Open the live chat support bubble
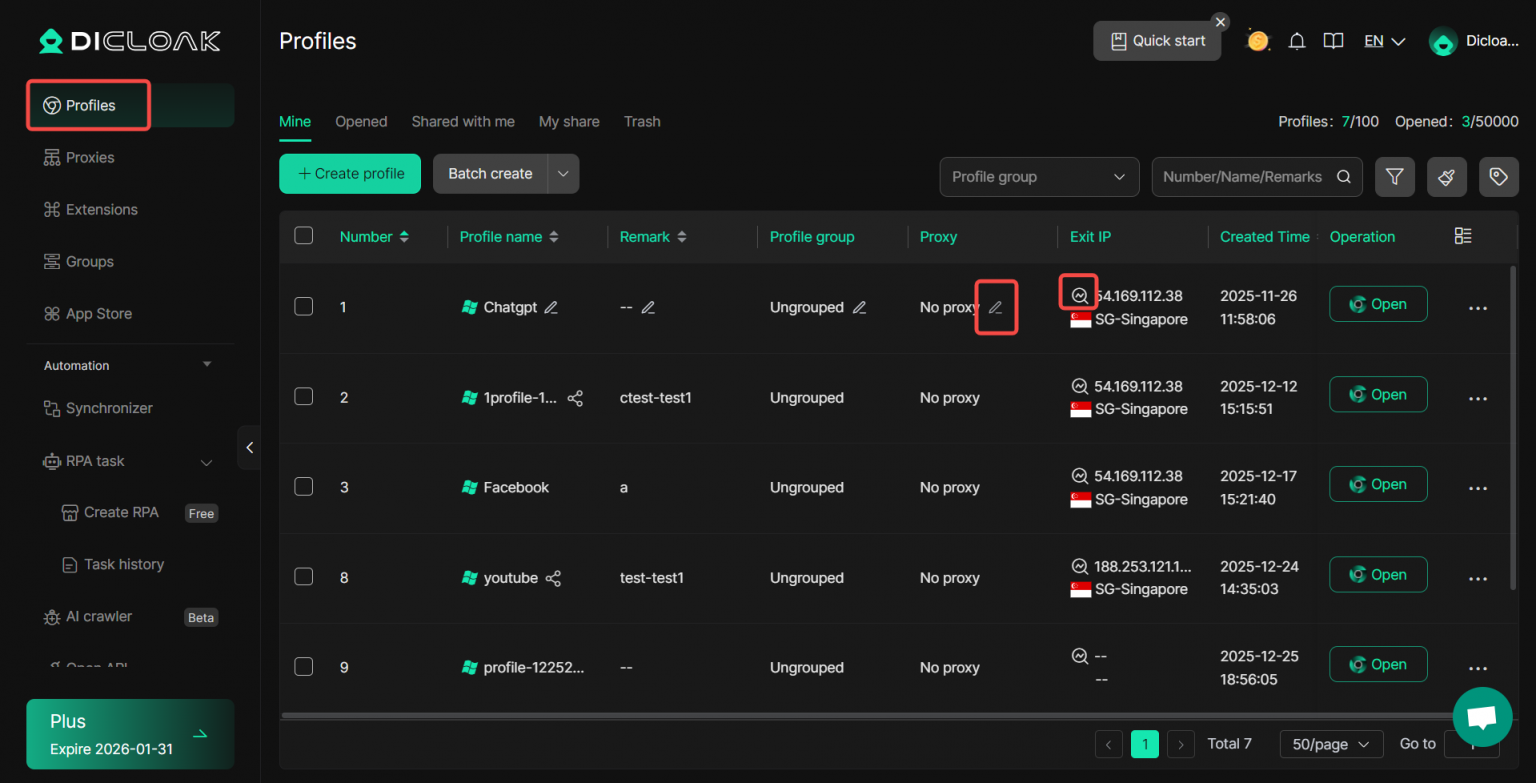The image size is (1536, 783). (x=1482, y=717)
